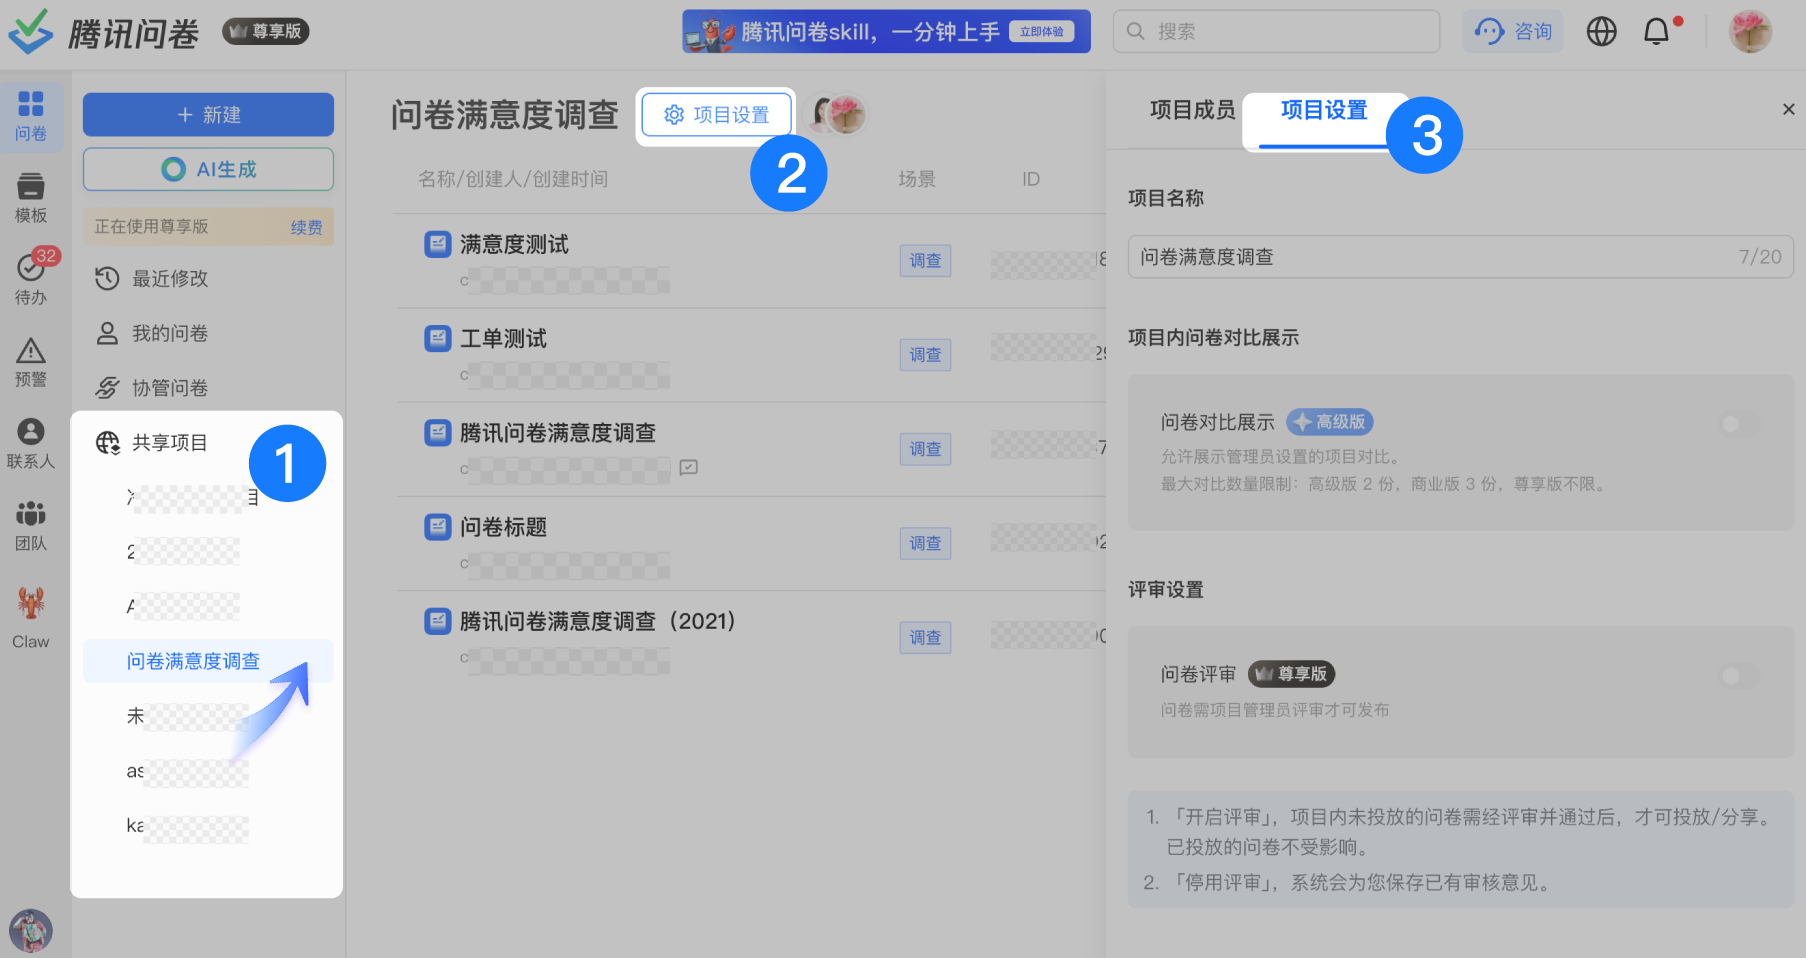The height and width of the screenshot is (958, 1806).
Task: Launch the Claw lobster assistant
Action: tap(31, 617)
